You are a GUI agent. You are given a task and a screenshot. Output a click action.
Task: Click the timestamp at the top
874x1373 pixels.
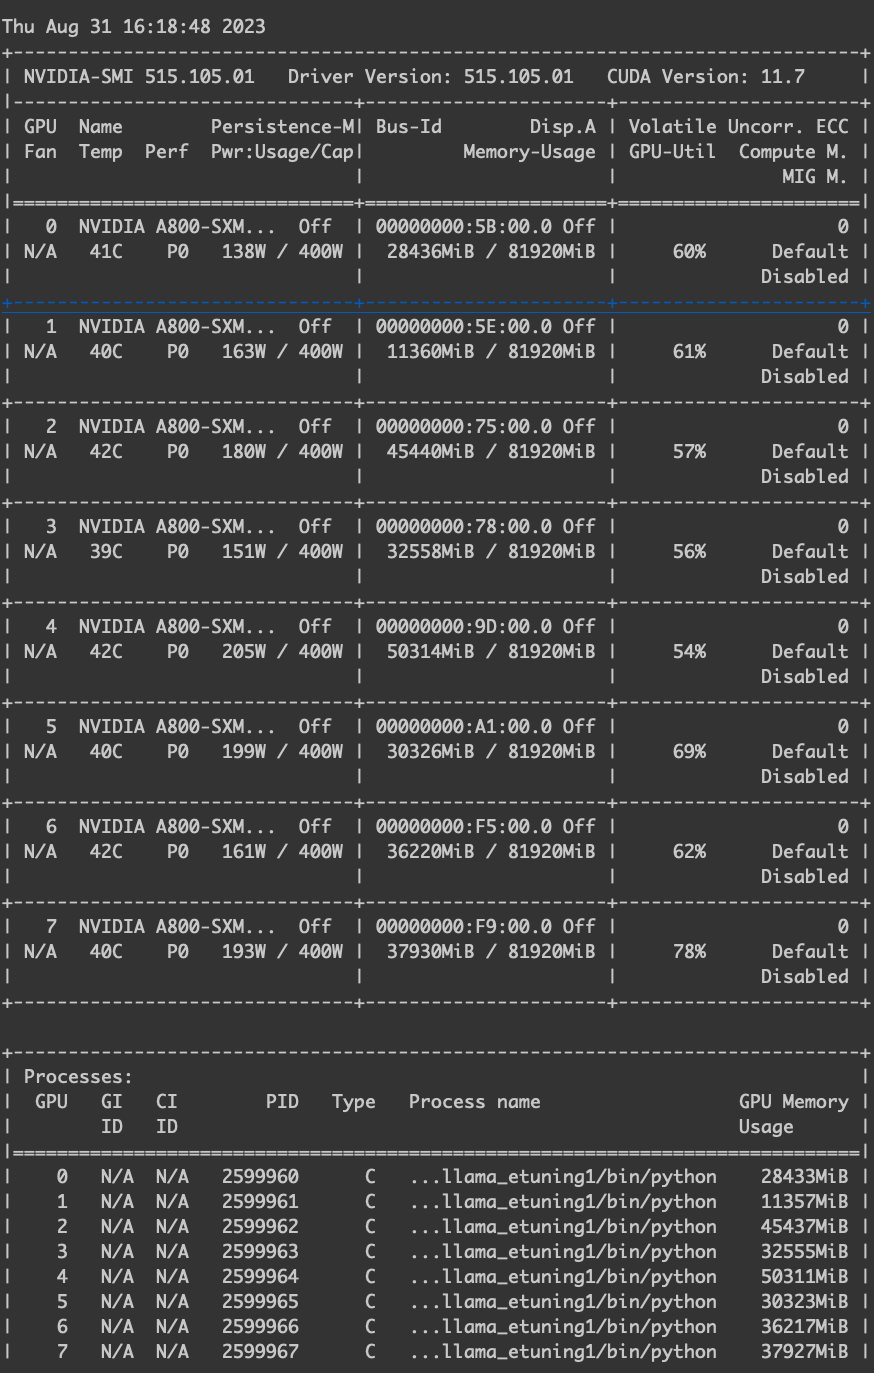click(x=134, y=27)
